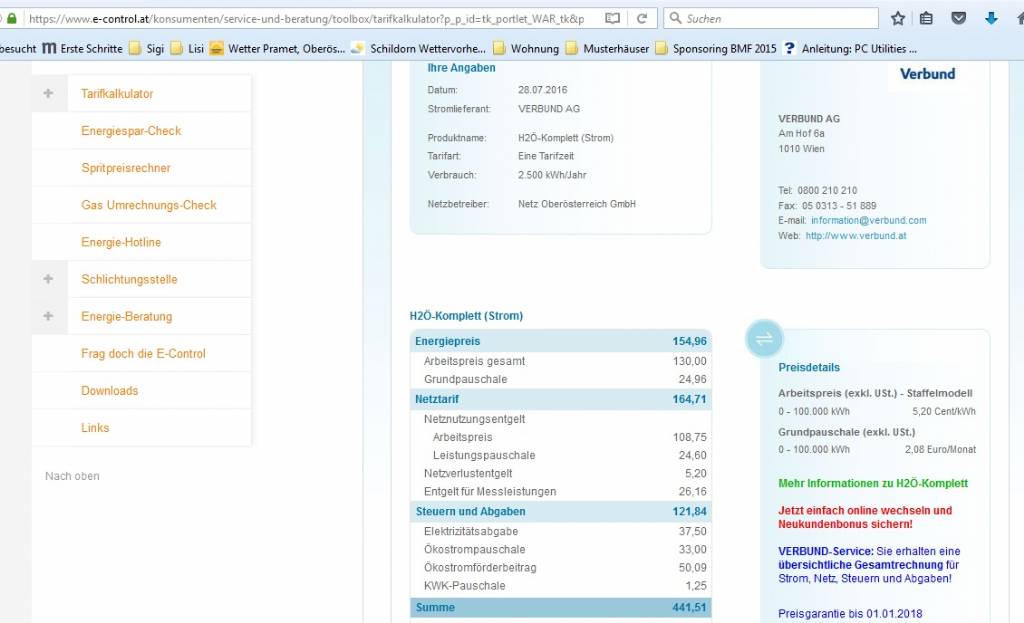Open the Energie-Beratung menu entry
Viewport: 1024px width, 623px height.
[127, 317]
